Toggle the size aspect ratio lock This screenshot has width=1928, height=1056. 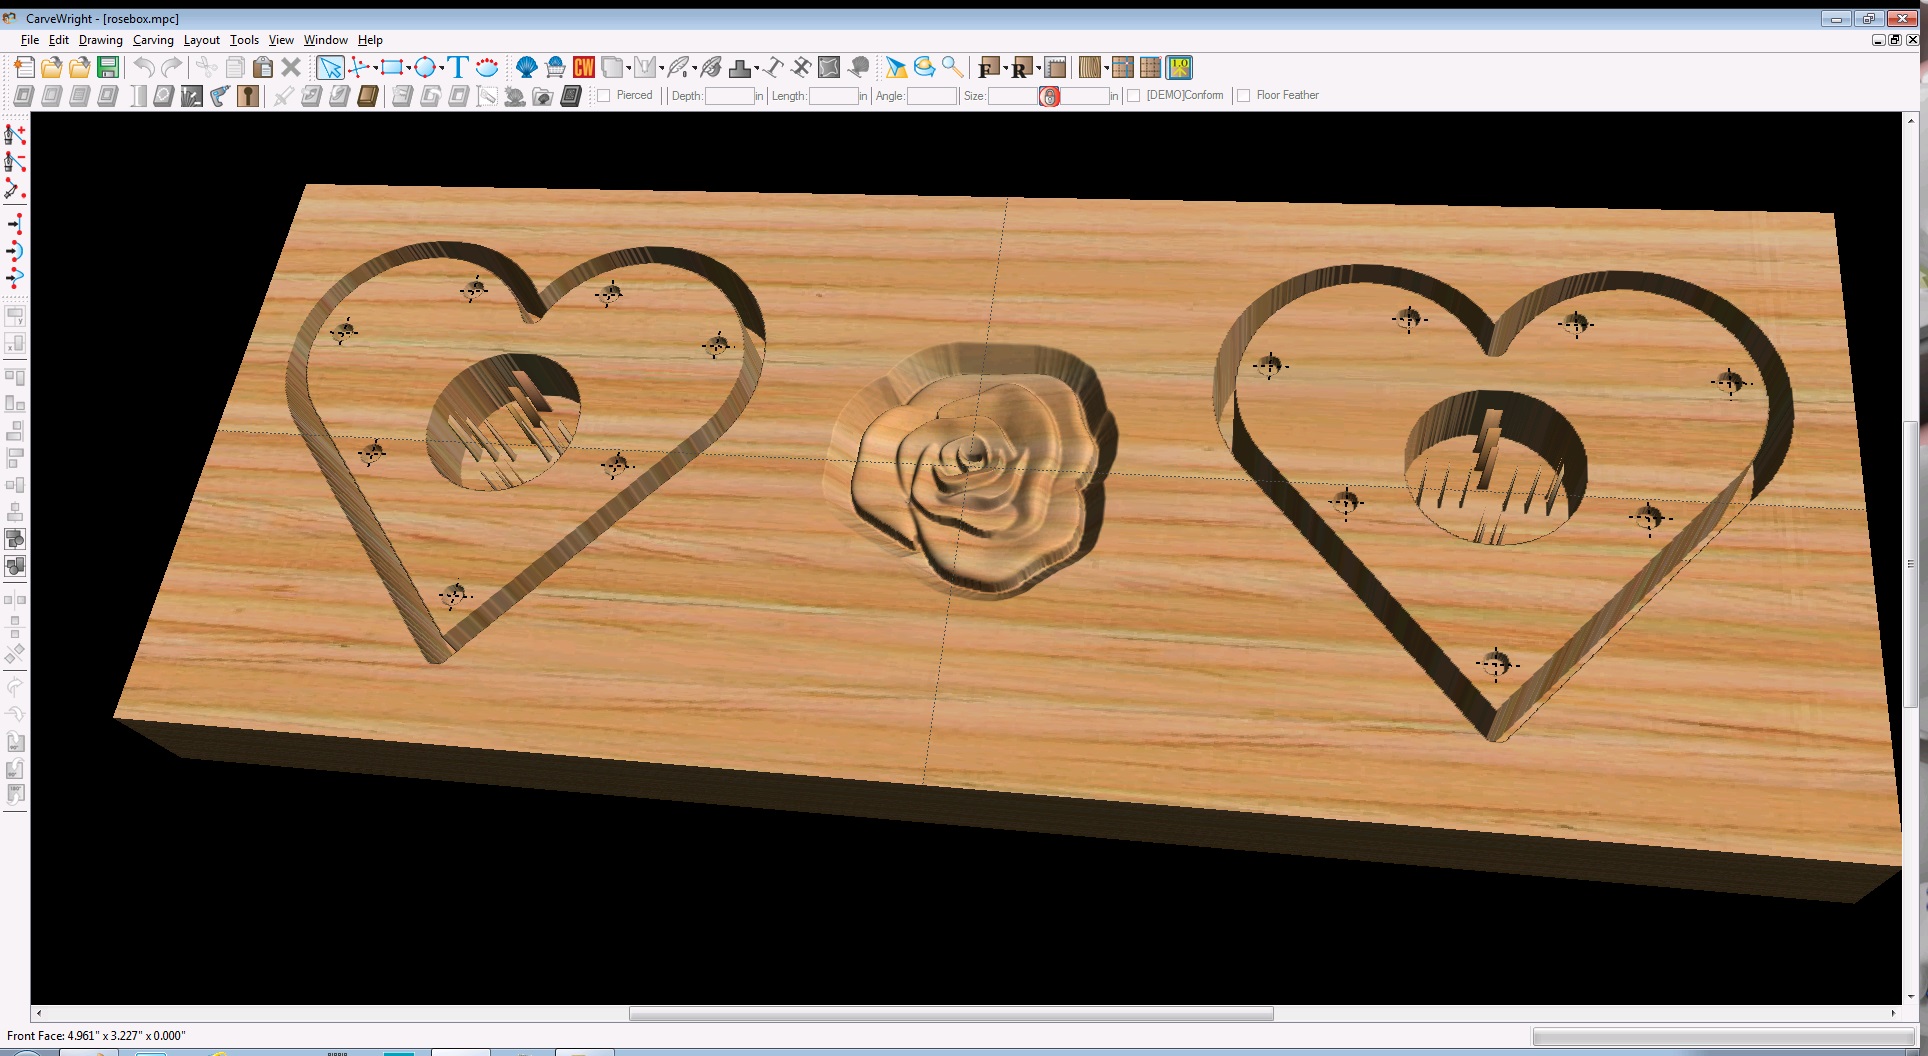coord(1049,96)
